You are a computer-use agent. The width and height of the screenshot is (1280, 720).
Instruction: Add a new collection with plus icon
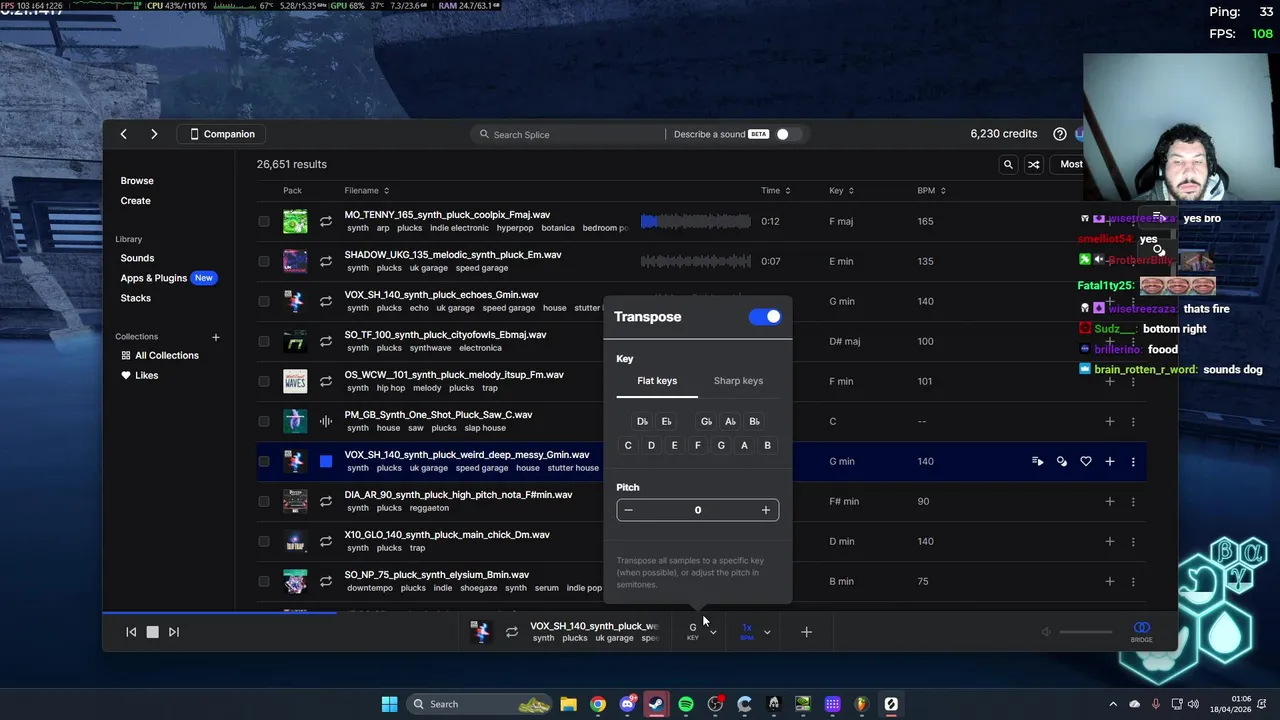point(215,337)
